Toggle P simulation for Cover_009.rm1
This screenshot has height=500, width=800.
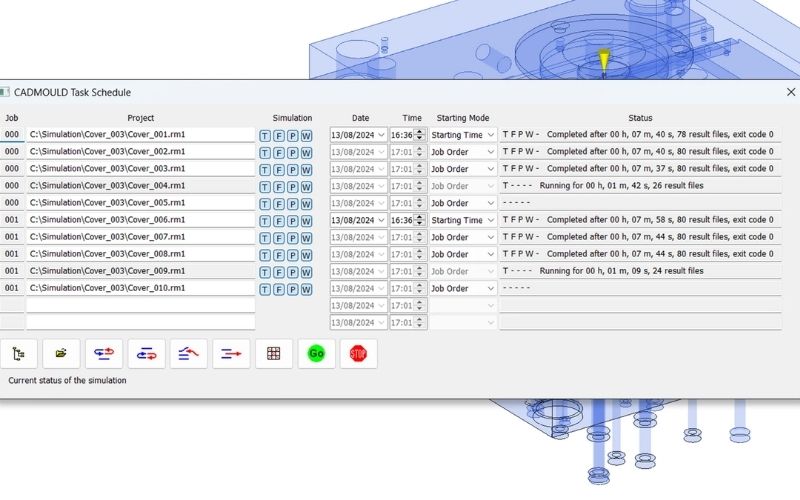pos(292,272)
